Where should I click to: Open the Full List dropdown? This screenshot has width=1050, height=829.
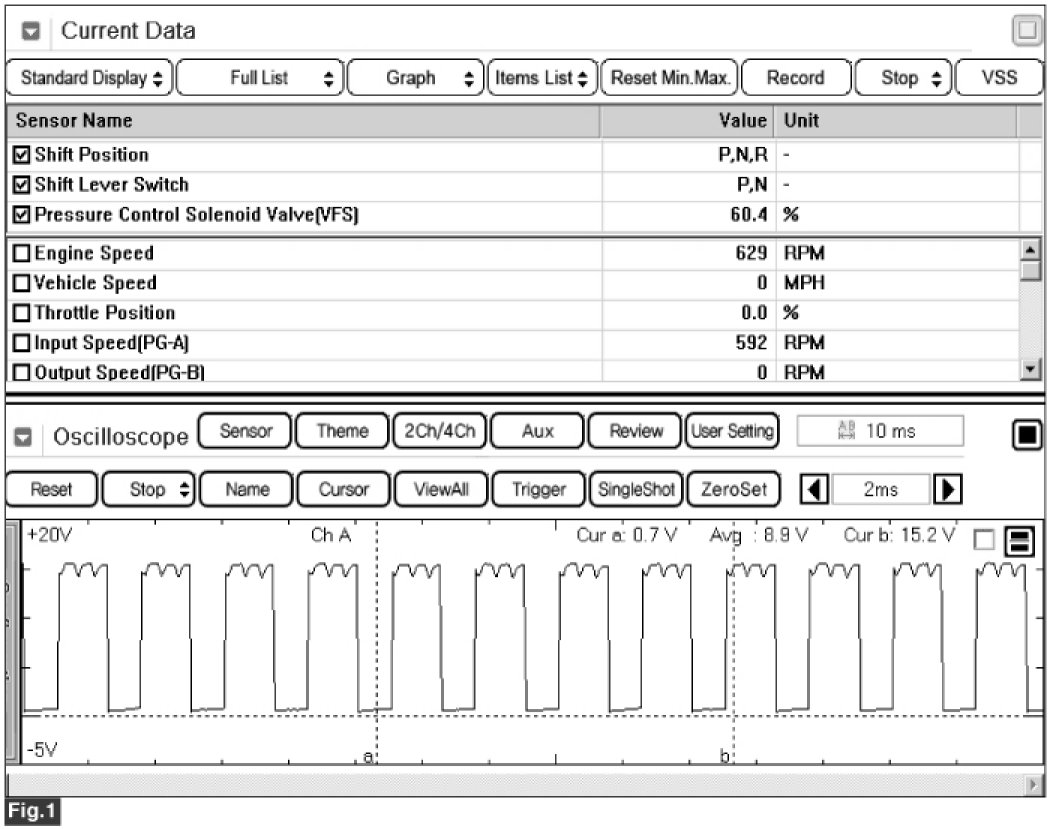261,78
